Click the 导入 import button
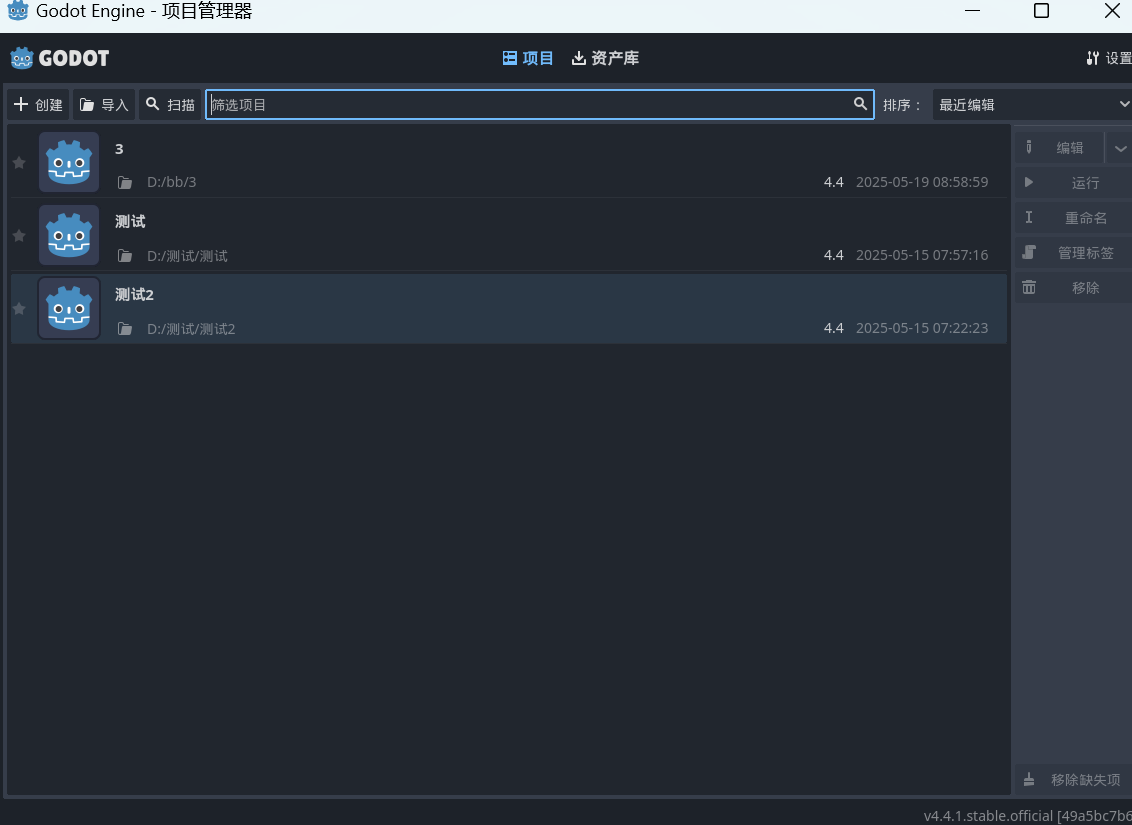This screenshot has height=825, width=1132. [104, 105]
